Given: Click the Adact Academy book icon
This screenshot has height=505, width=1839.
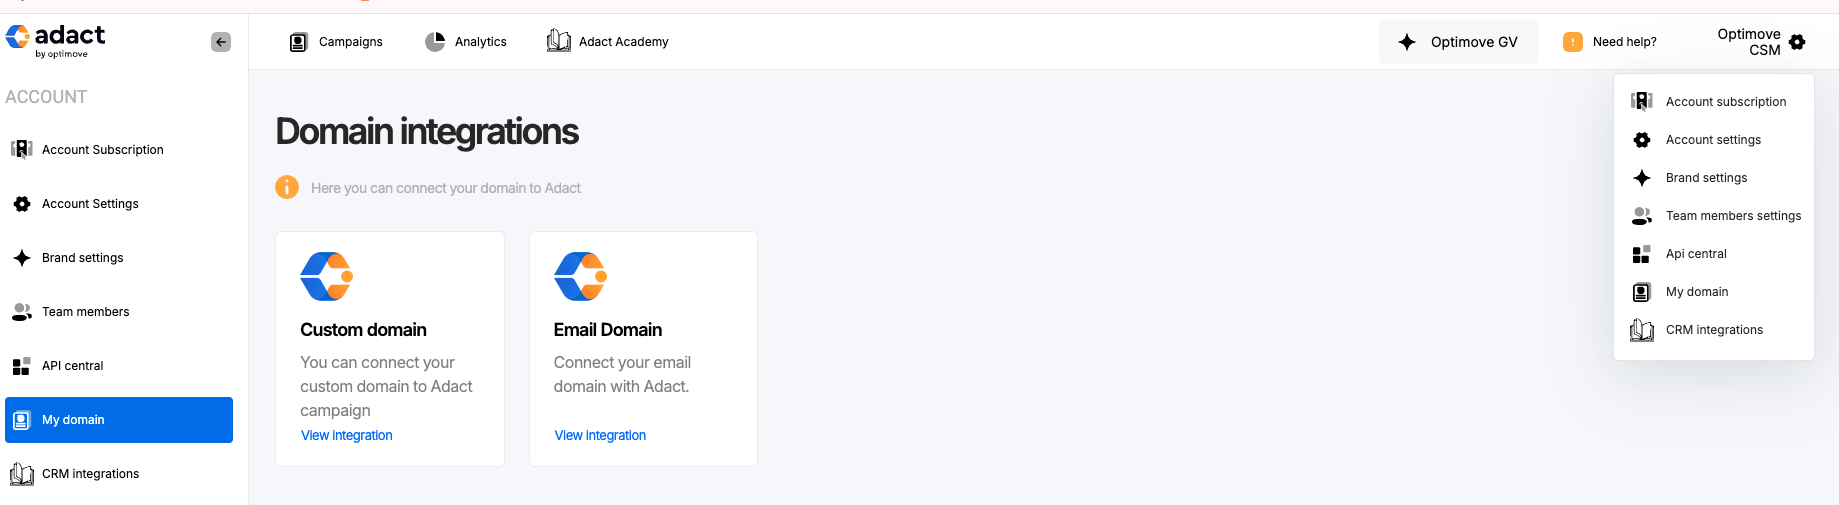Looking at the screenshot, I should click(559, 41).
